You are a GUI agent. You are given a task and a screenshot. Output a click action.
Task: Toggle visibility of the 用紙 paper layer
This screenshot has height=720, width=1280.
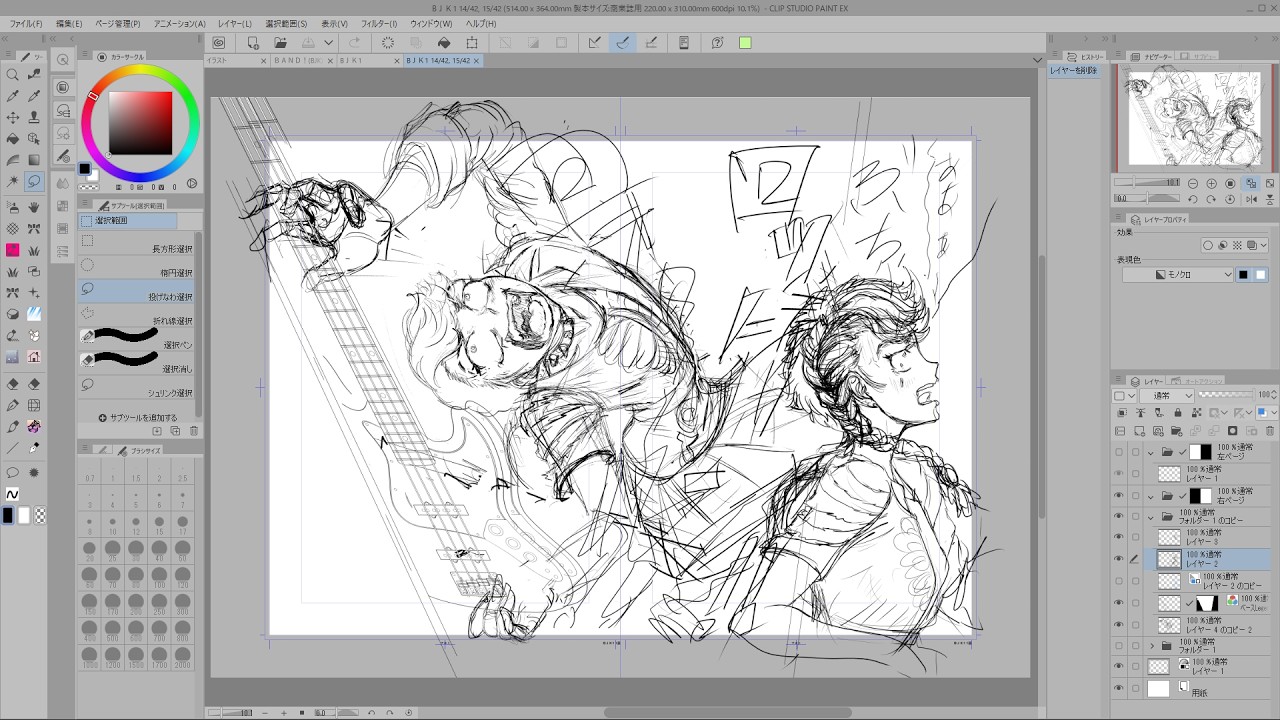tap(1119, 689)
